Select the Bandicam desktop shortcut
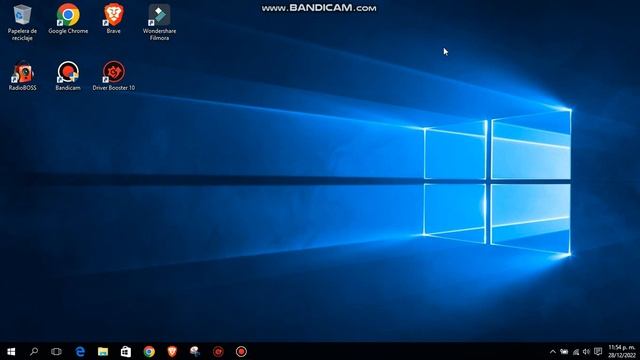This screenshot has height=360, width=640. 68,76
